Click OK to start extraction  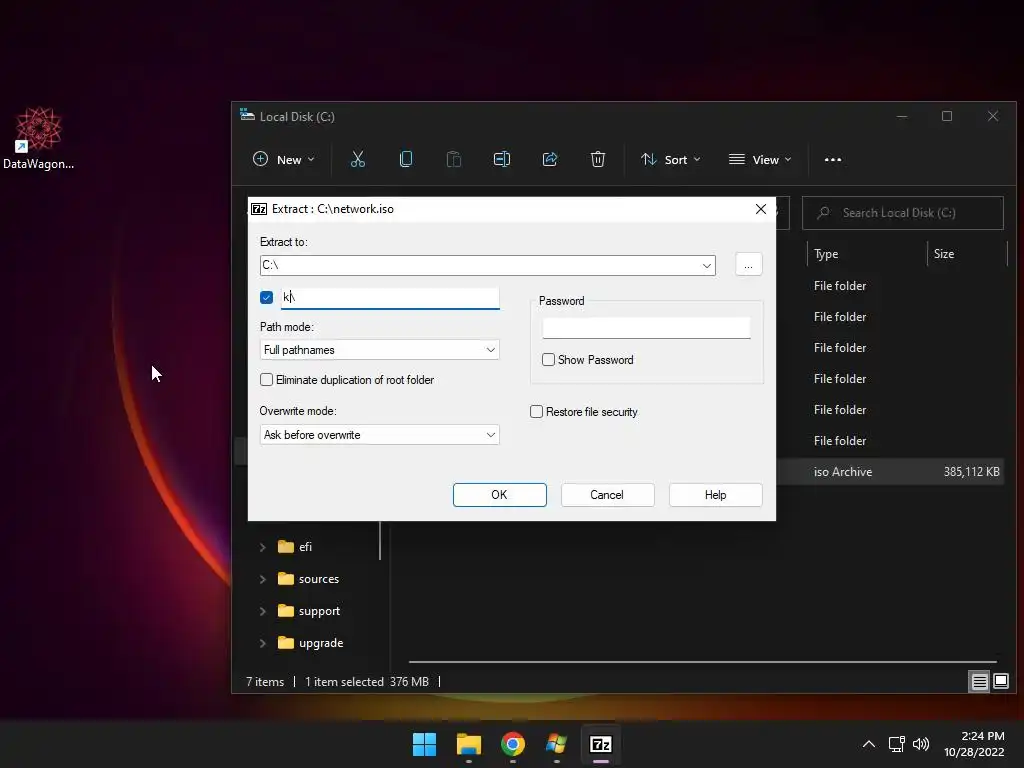(x=500, y=495)
